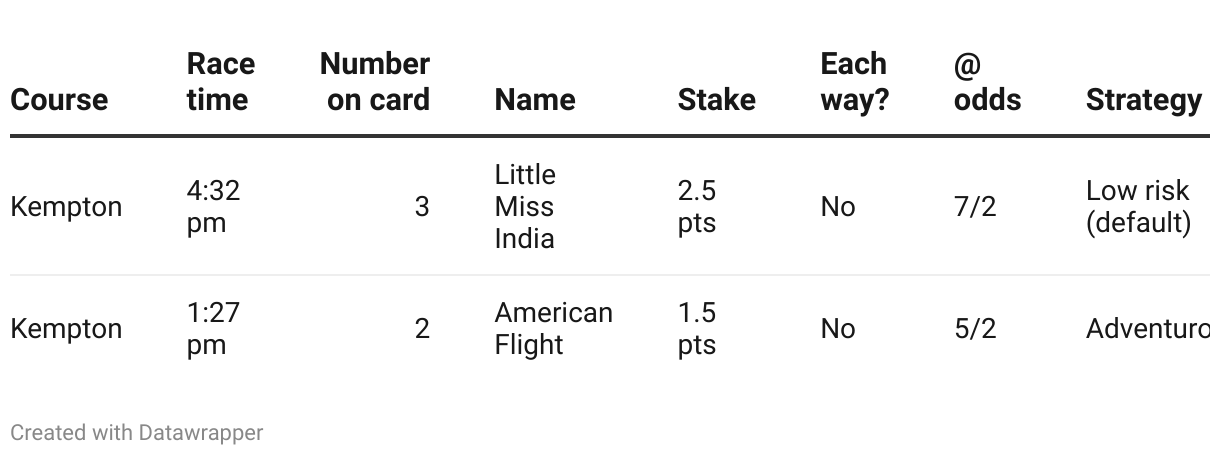Click the Adventurous strategy cell
The width and height of the screenshot is (1220, 456).
tap(1148, 328)
